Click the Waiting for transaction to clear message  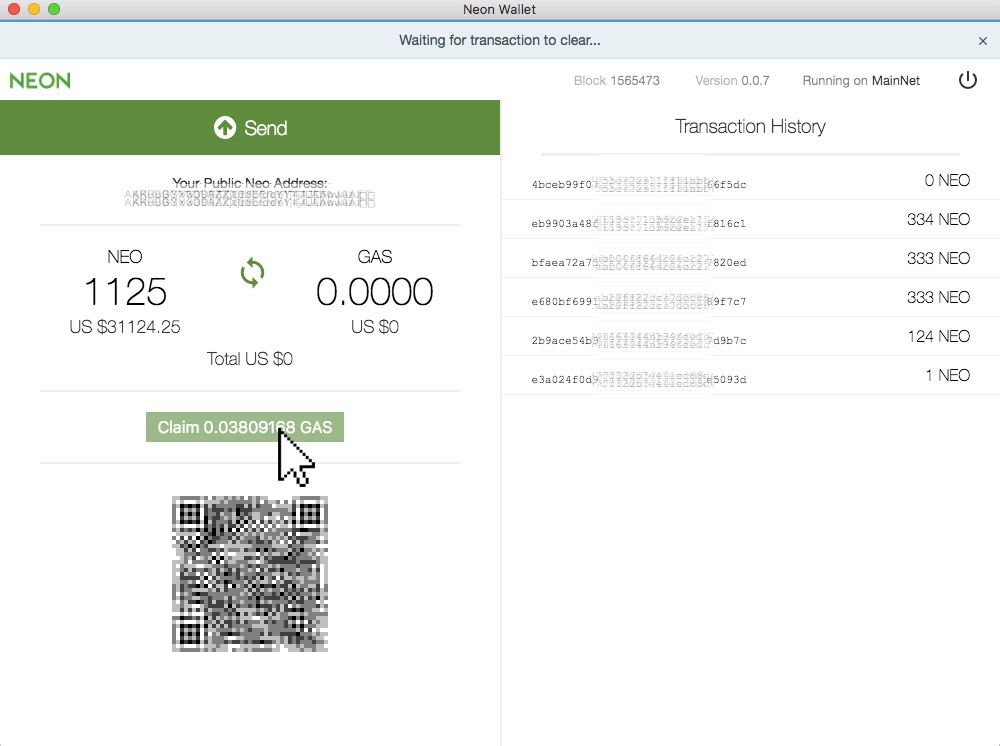coord(499,40)
